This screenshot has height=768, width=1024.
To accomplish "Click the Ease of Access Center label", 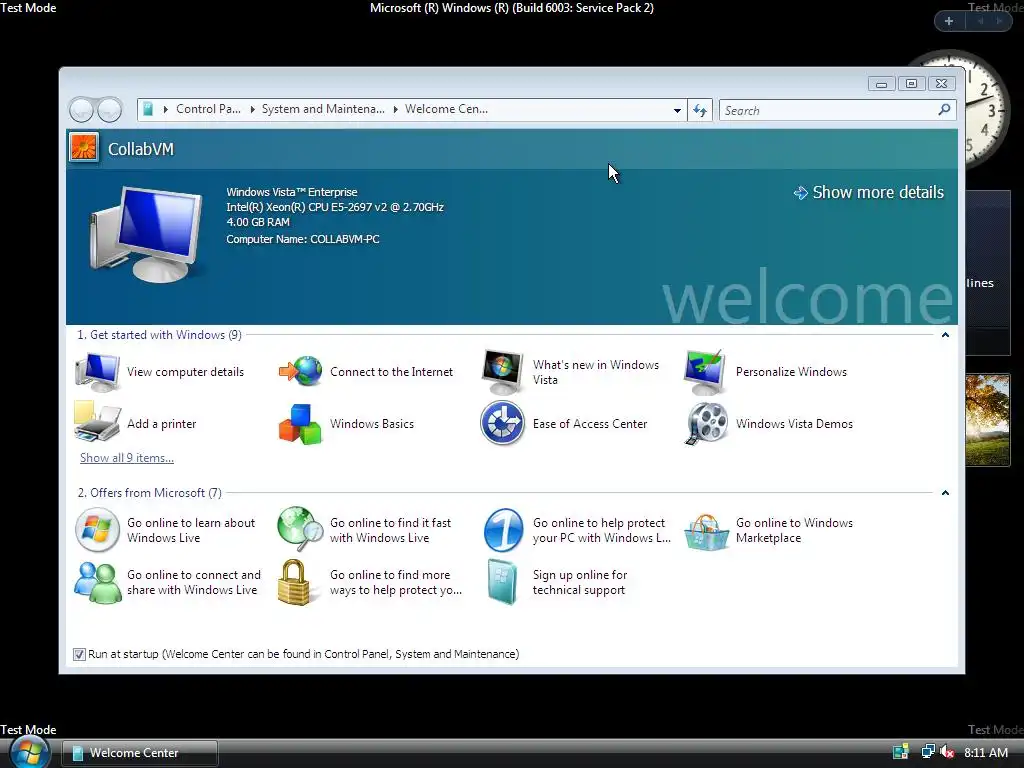I will pyautogui.click(x=590, y=424).
